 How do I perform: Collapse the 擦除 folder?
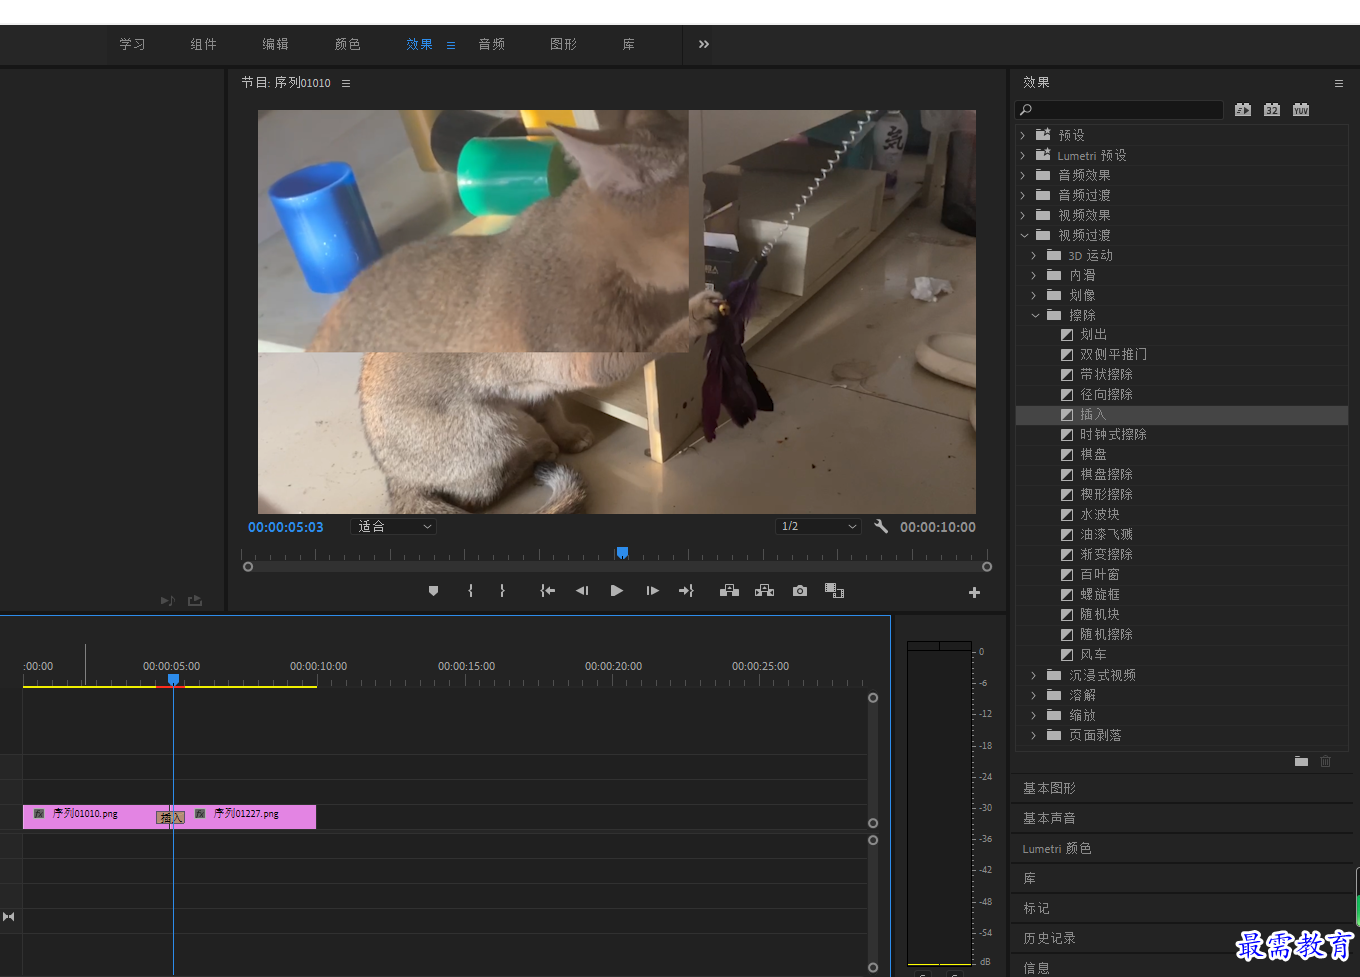pos(1035,315)
